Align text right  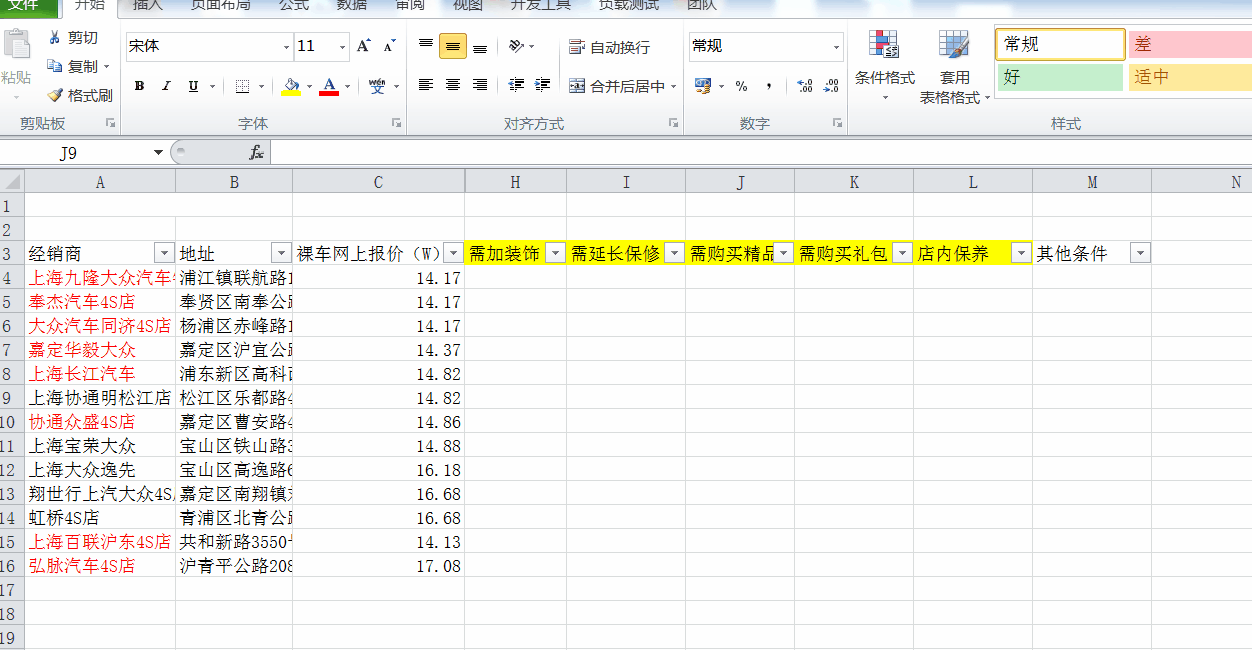pos(480,86)
